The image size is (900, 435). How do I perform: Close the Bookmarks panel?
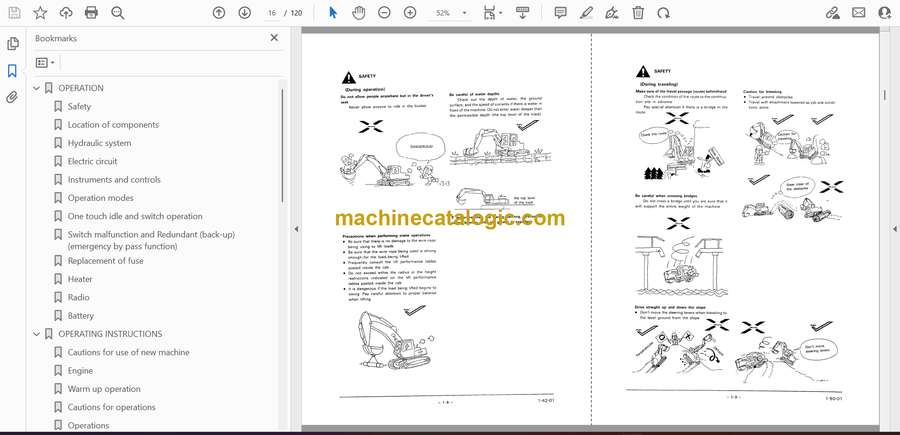coord(274,38)
